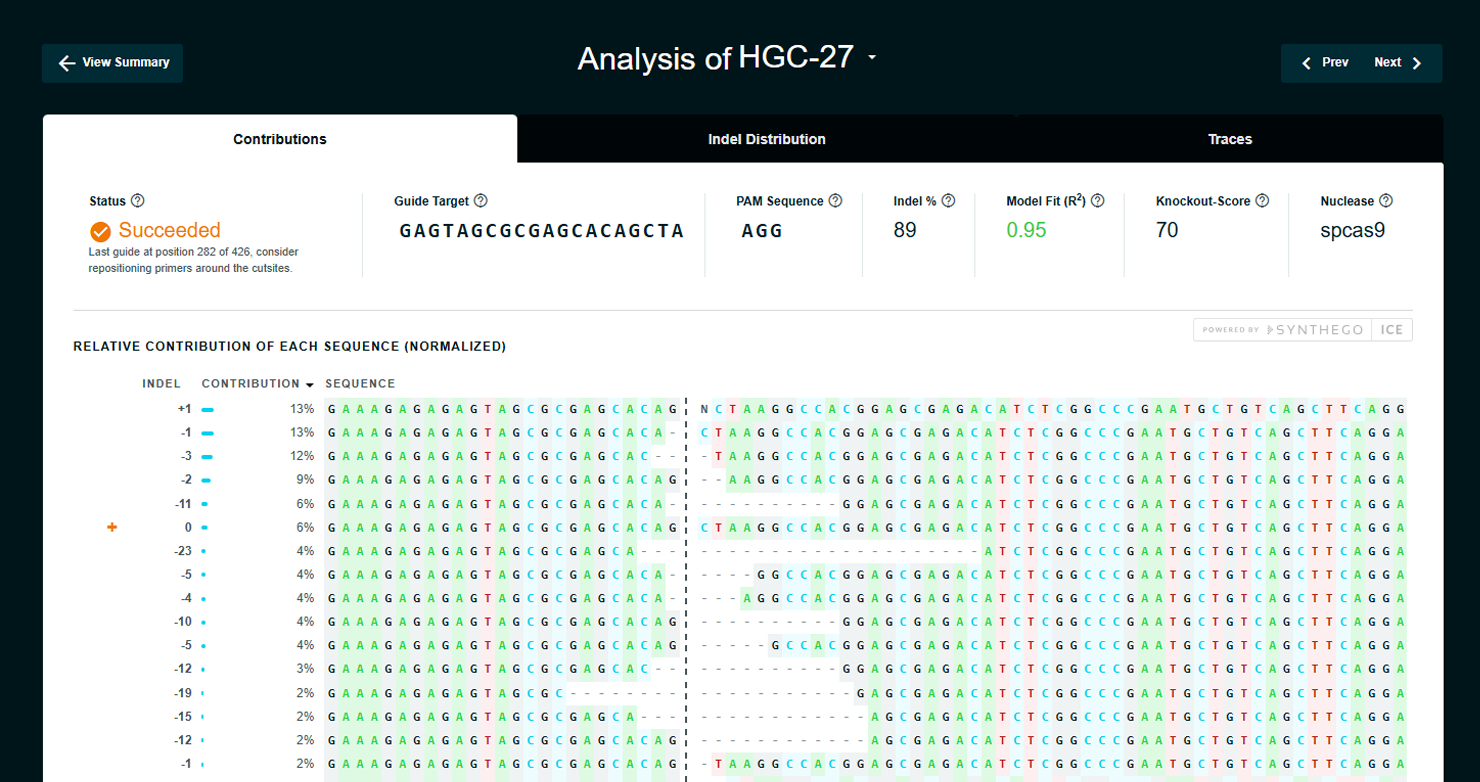
Task: Click the Model Fit help icon
Action: [x=1097, y=201]
